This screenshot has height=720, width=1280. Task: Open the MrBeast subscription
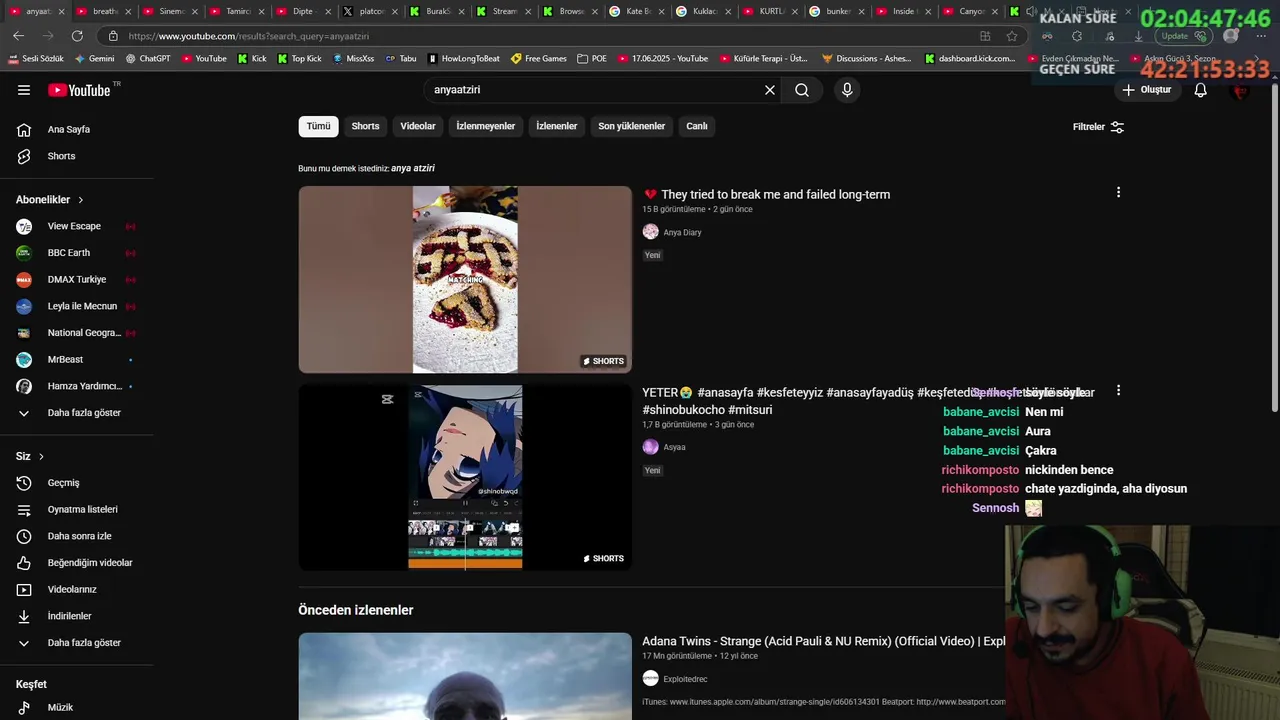tap(77, 359)
